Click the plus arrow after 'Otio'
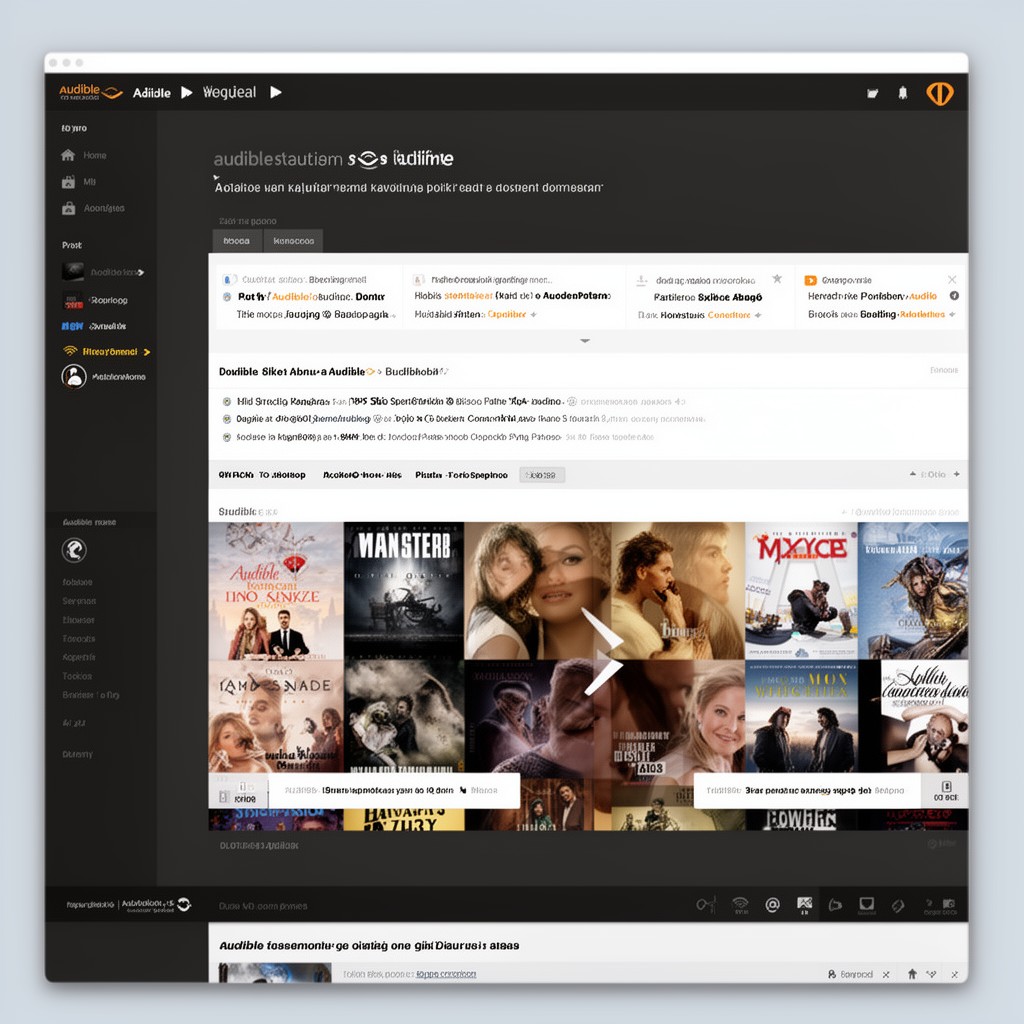Viewport: 1024px width, 1024px height. click(x=957, y=474)
